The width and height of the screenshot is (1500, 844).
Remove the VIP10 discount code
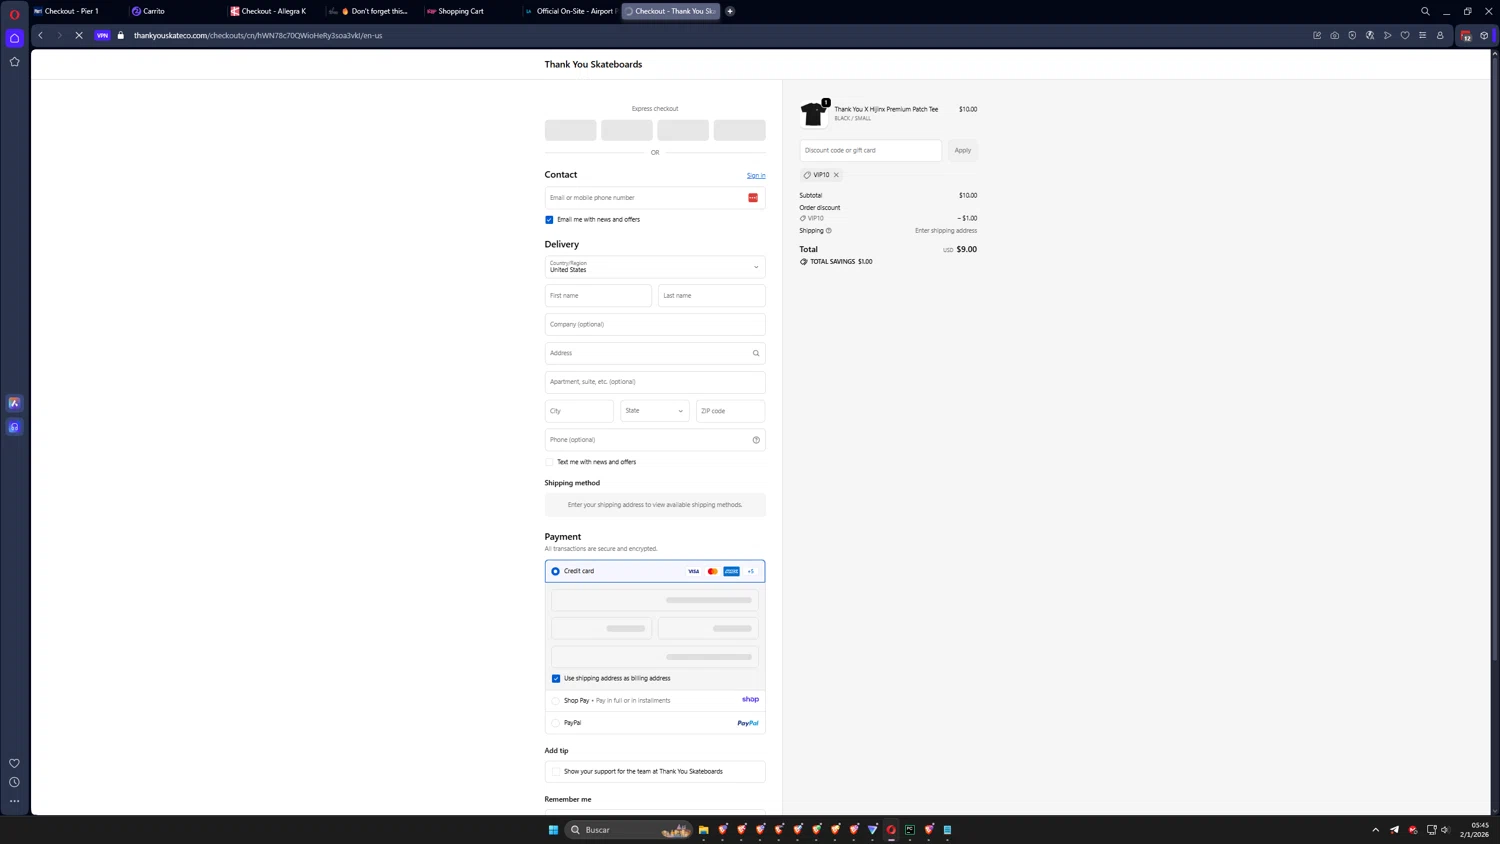tap(836, 175)
